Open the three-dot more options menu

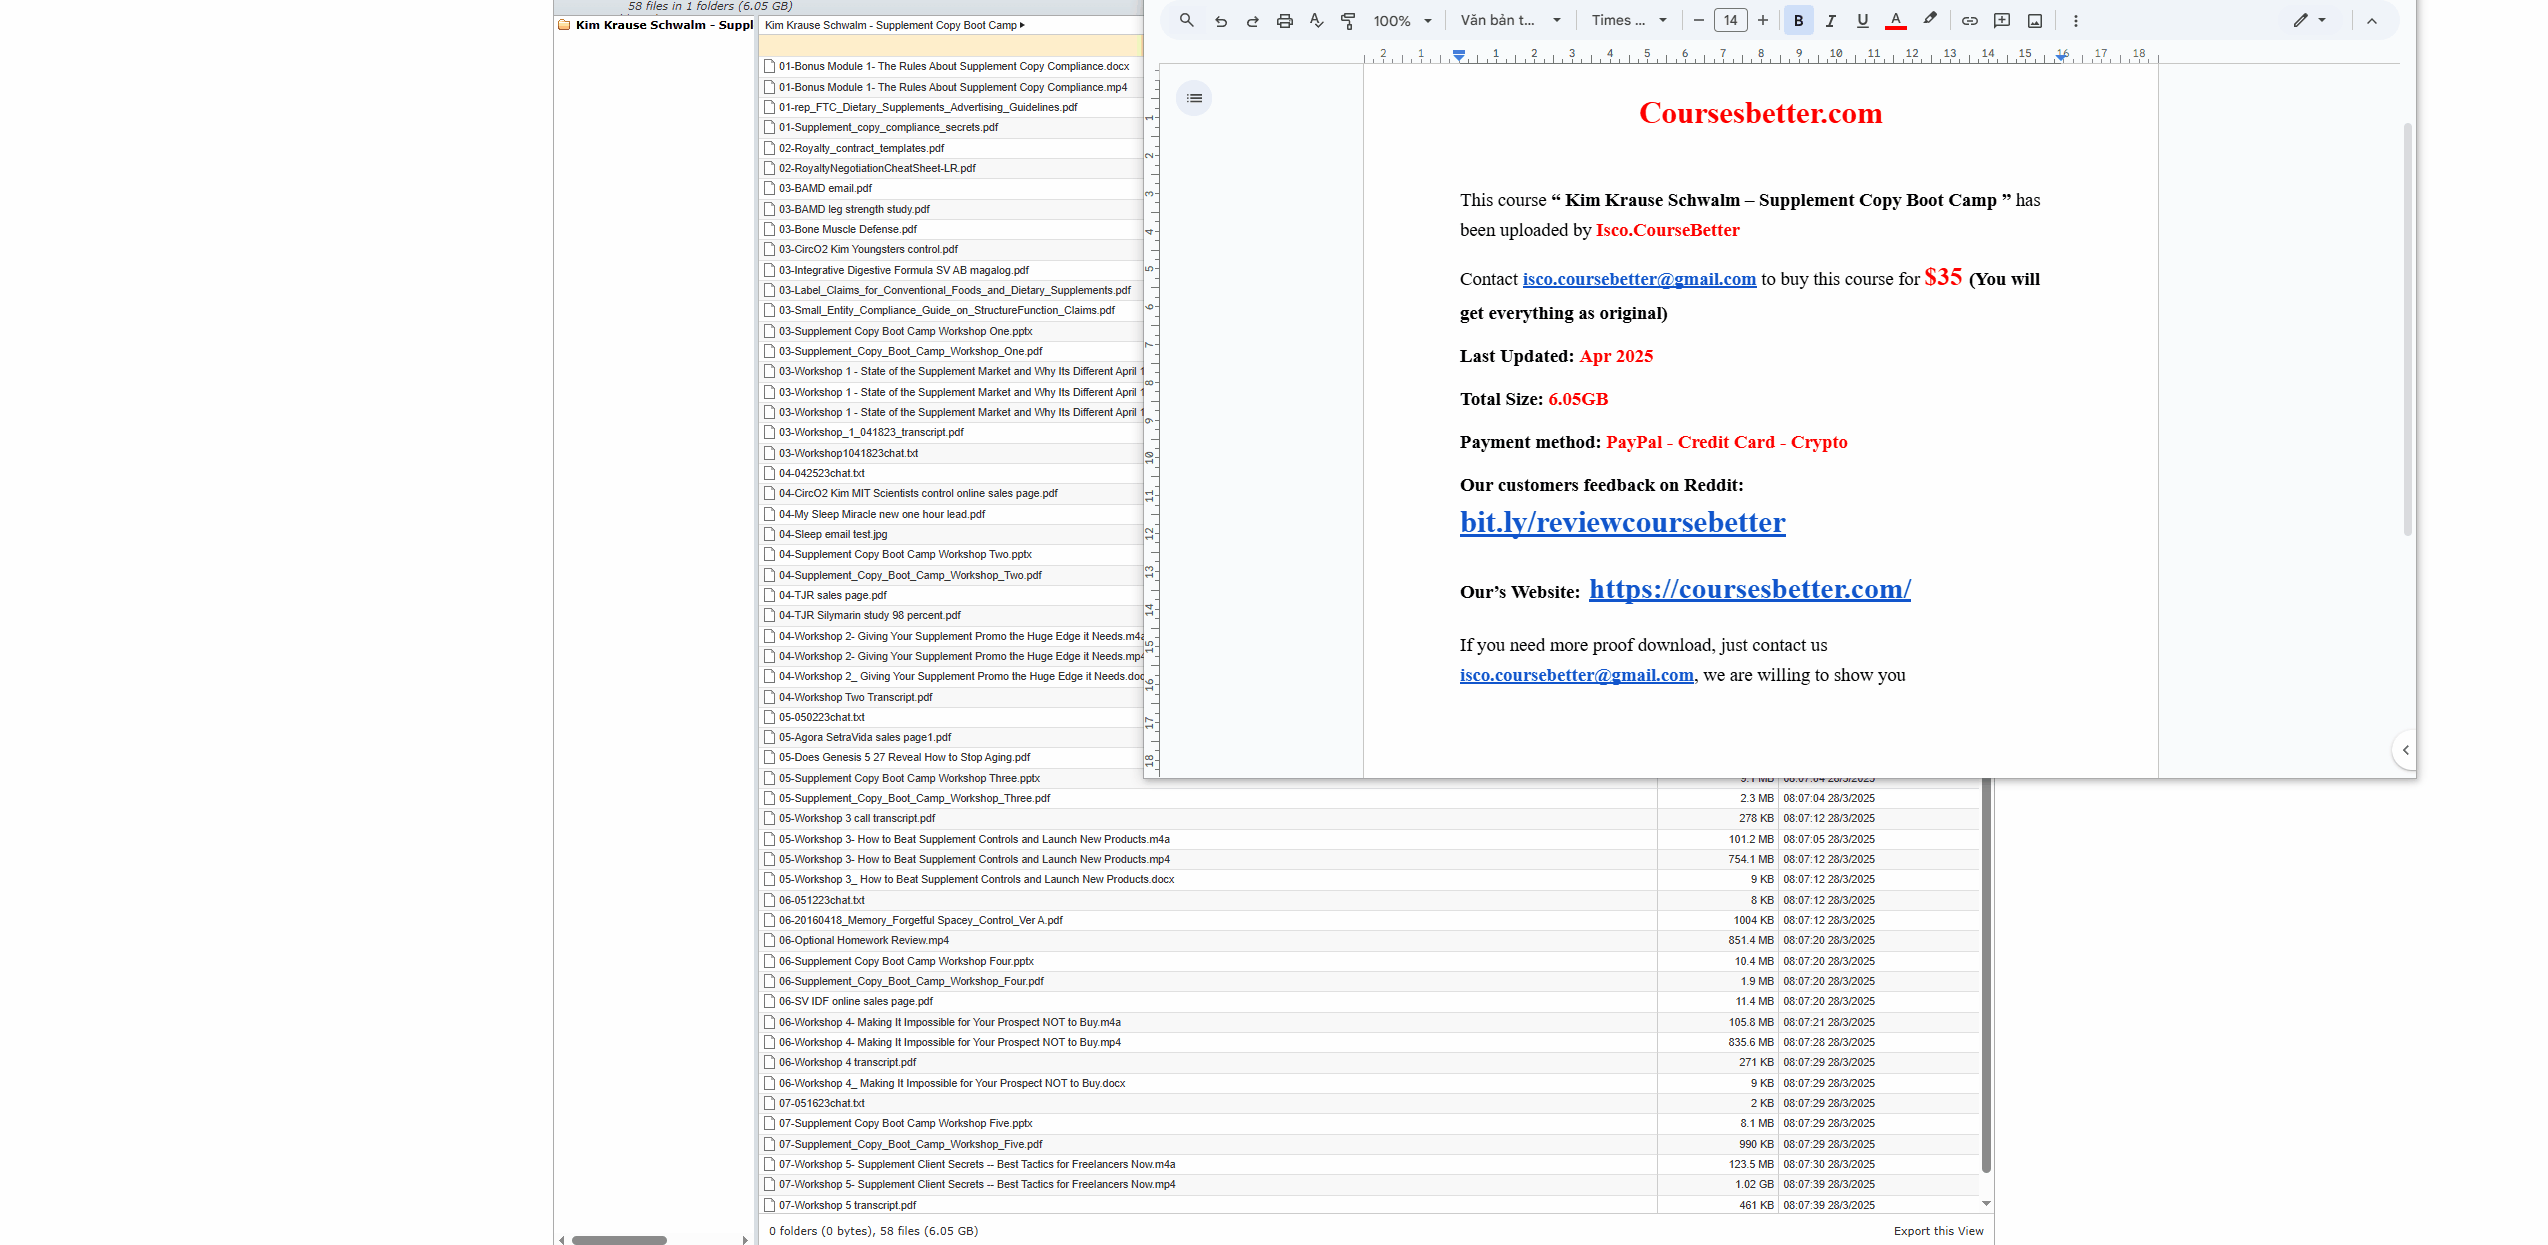2075,20
